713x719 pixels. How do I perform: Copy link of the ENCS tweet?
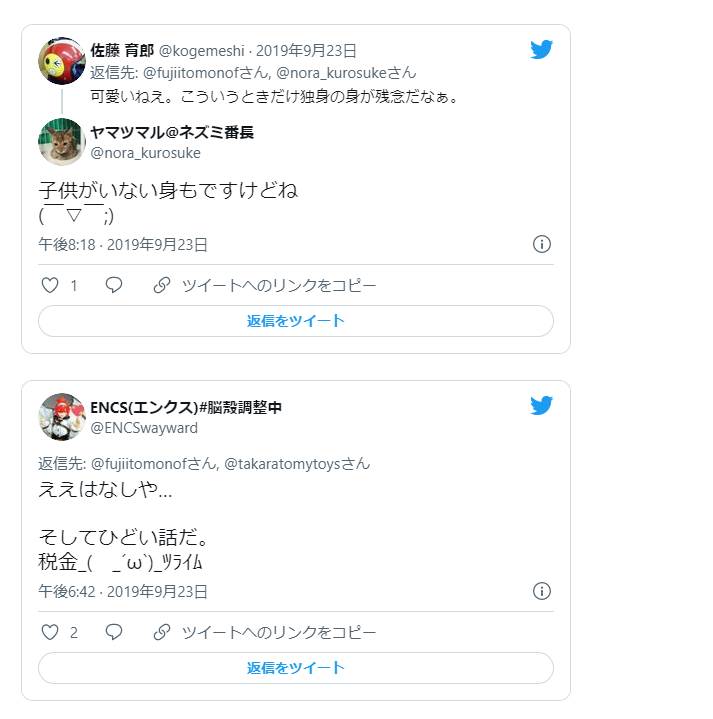pos(265,632)
